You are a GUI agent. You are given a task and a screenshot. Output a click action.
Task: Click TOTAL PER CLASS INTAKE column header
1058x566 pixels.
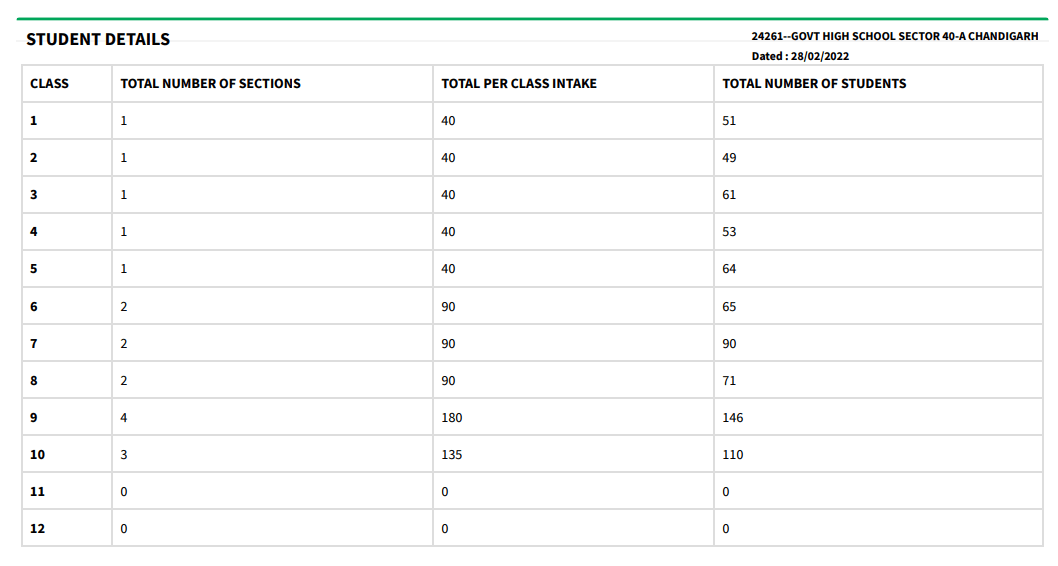coord(519,84)
